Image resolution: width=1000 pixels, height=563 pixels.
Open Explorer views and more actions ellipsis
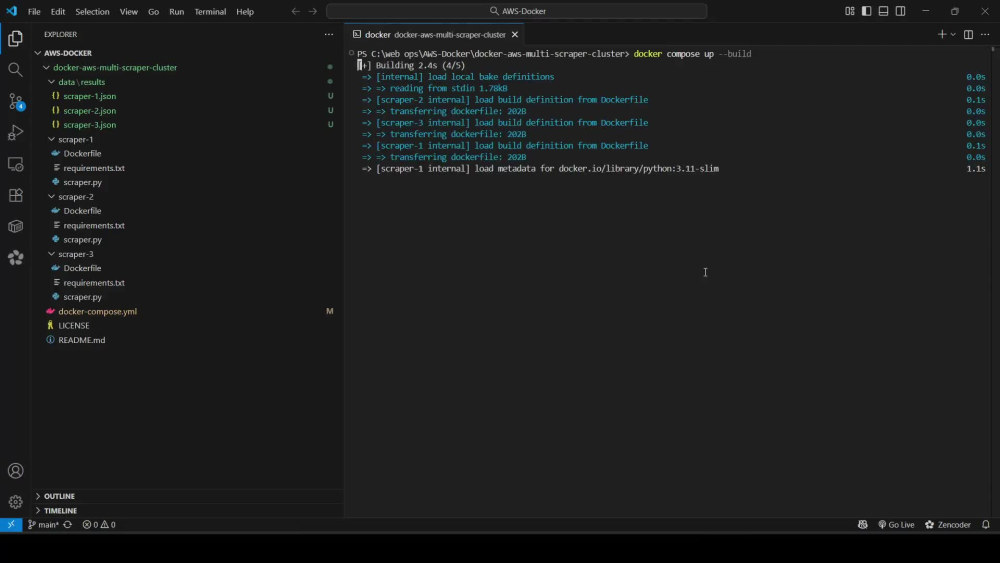click(x=328, y=34)
